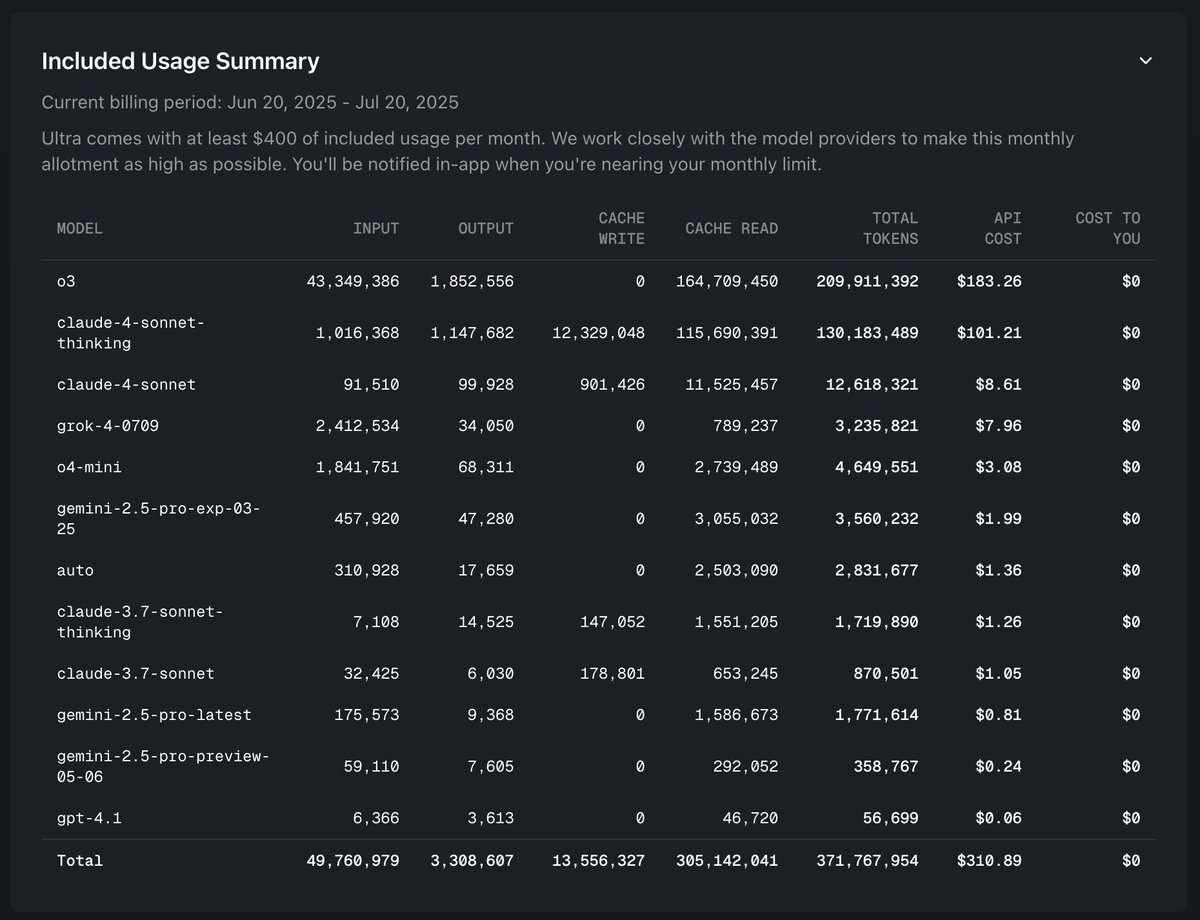
Task: Click the MODEL column header
Action: tap(80, 228)
